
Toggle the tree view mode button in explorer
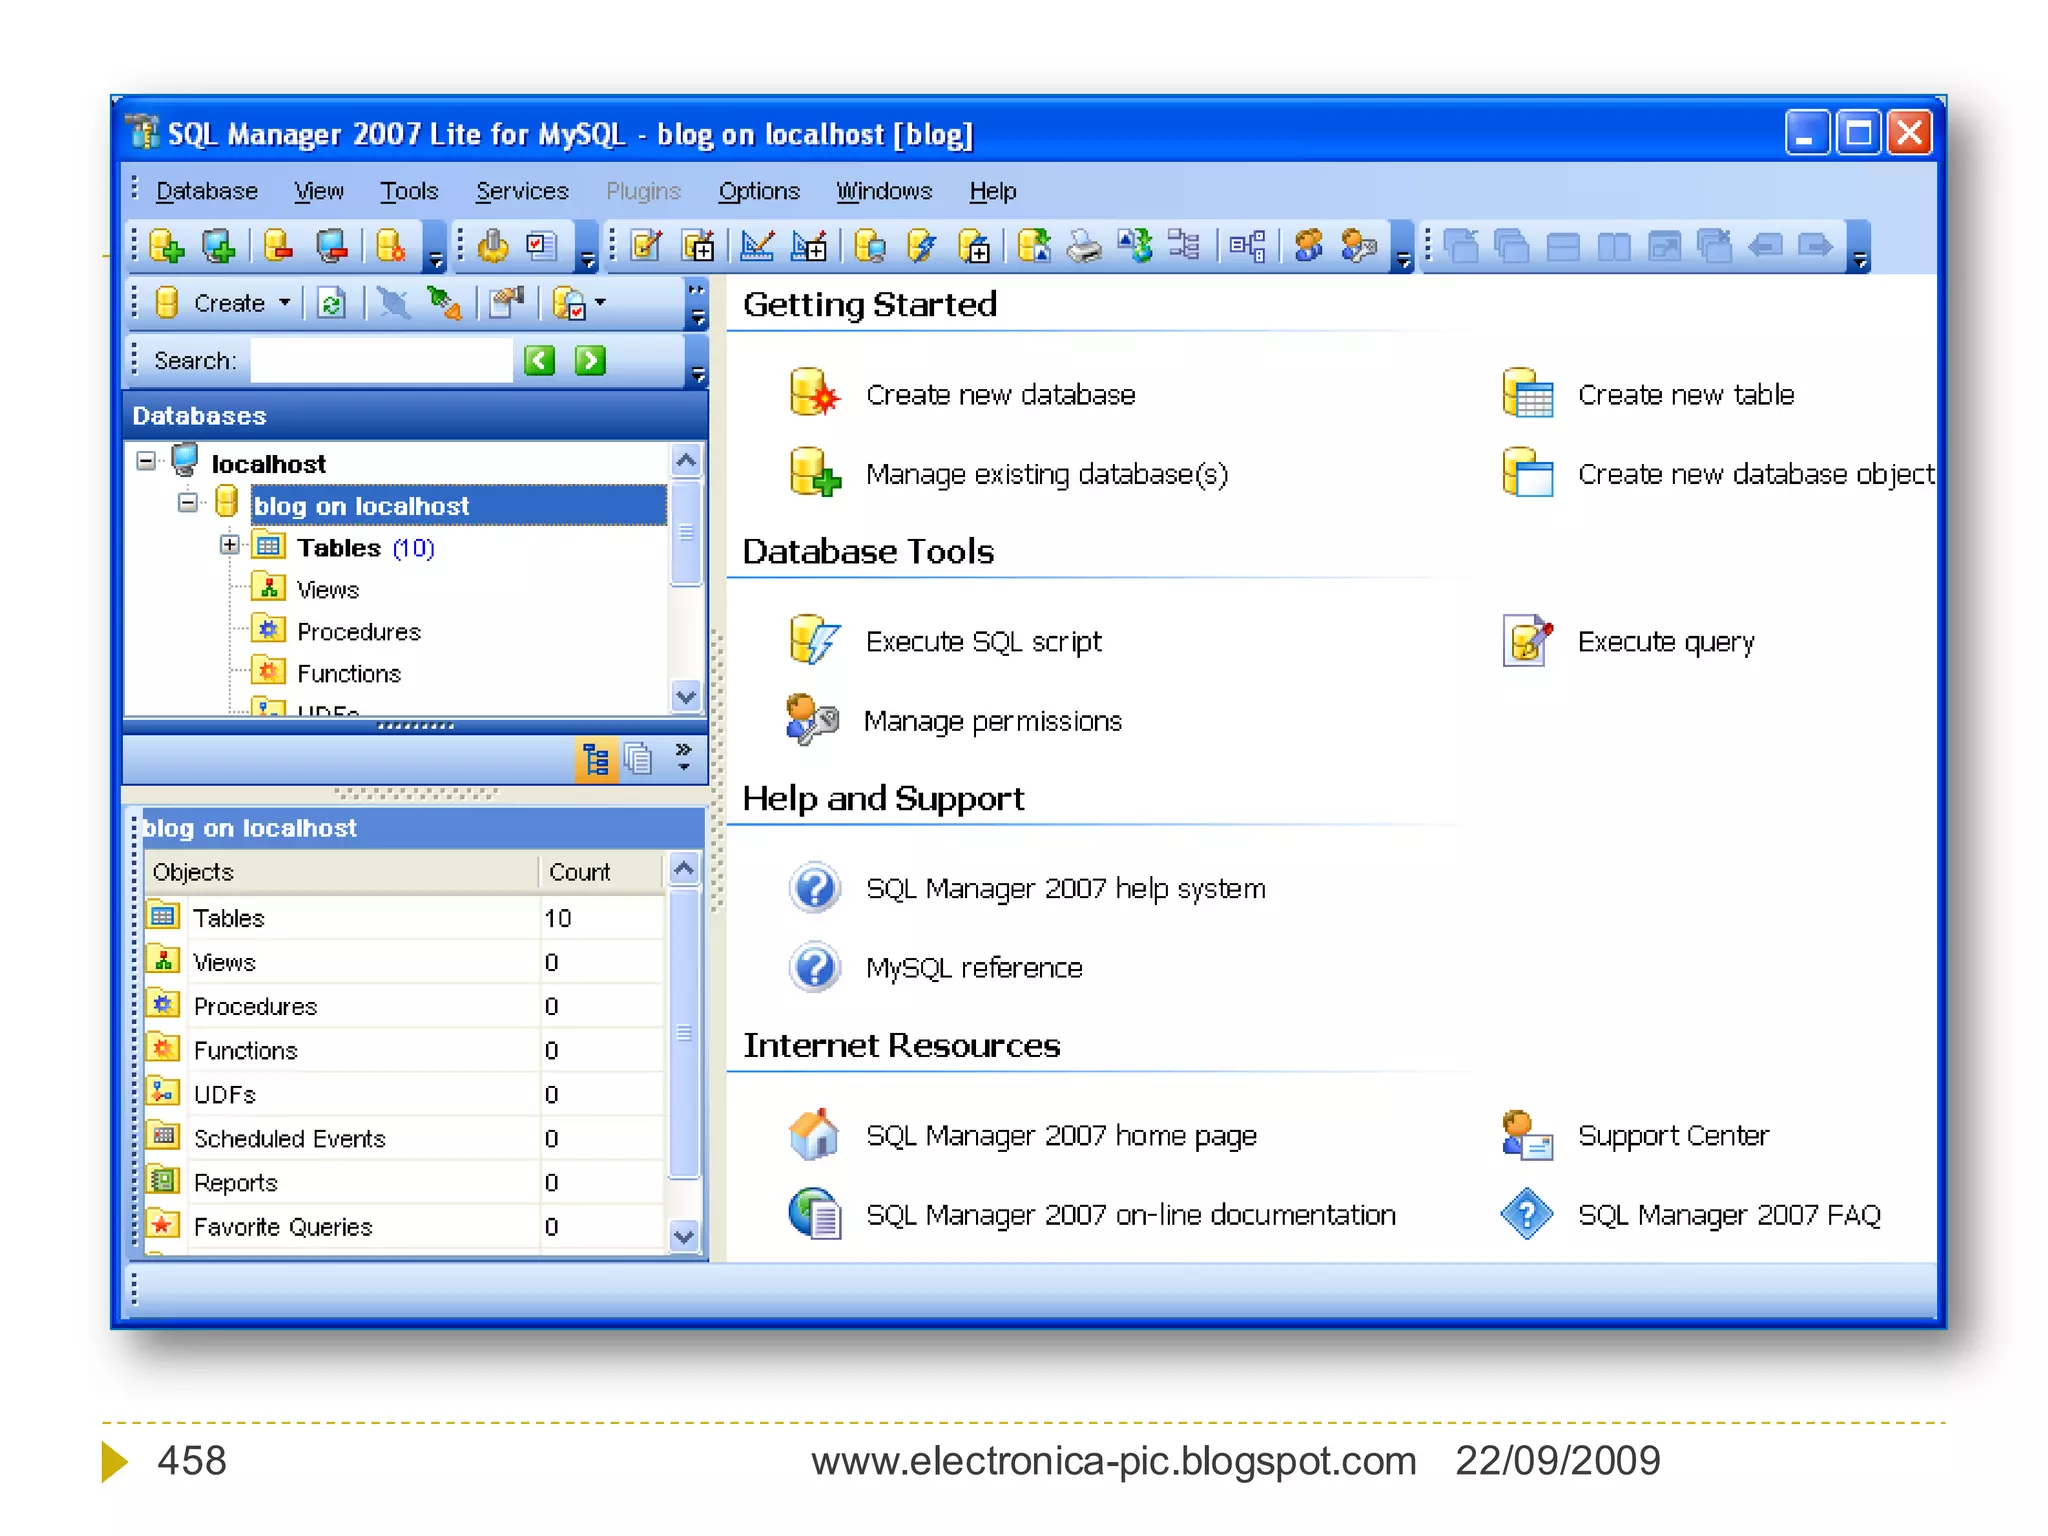(596, 760)
